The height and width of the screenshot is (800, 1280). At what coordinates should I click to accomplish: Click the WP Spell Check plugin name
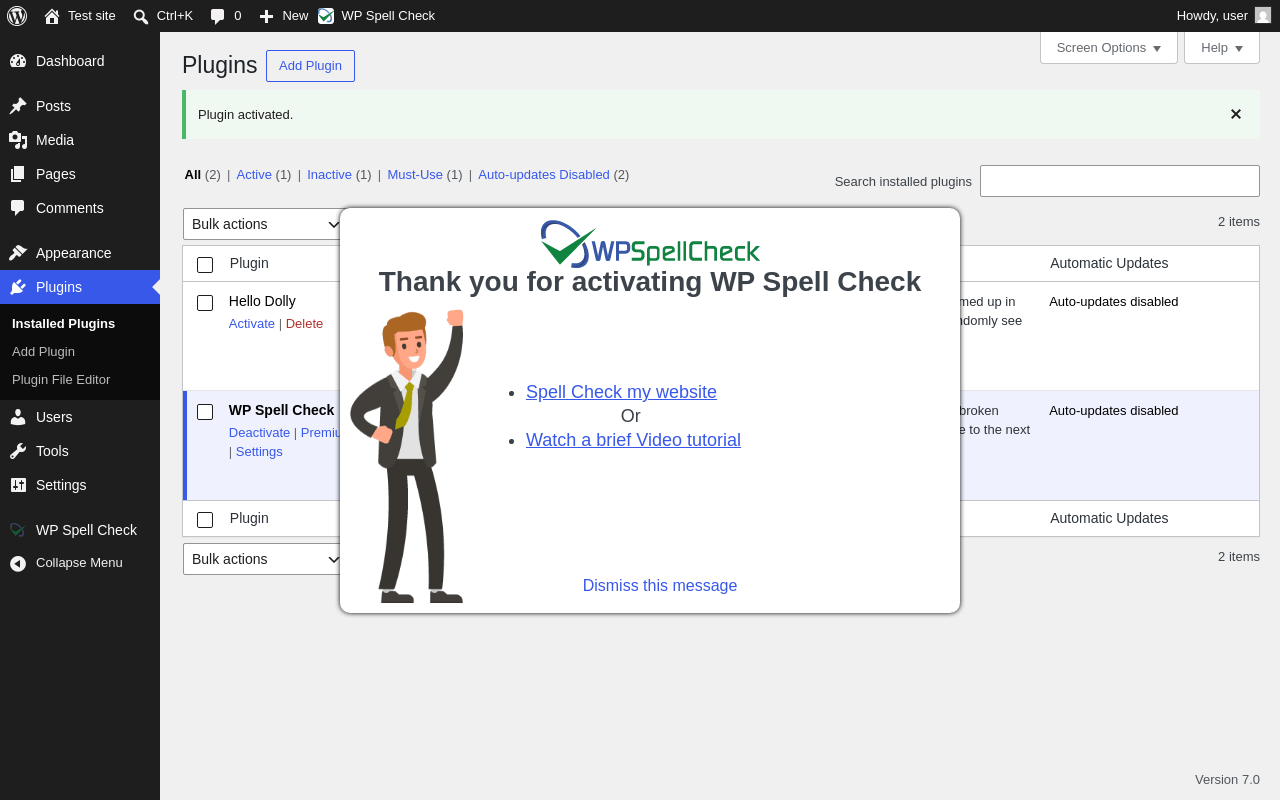pos(282,410)
